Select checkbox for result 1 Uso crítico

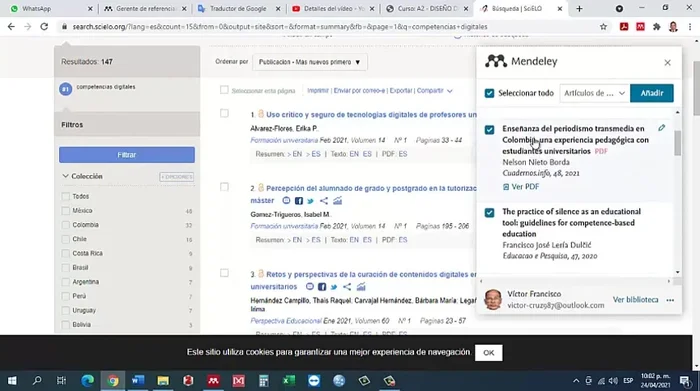(224, 113)
